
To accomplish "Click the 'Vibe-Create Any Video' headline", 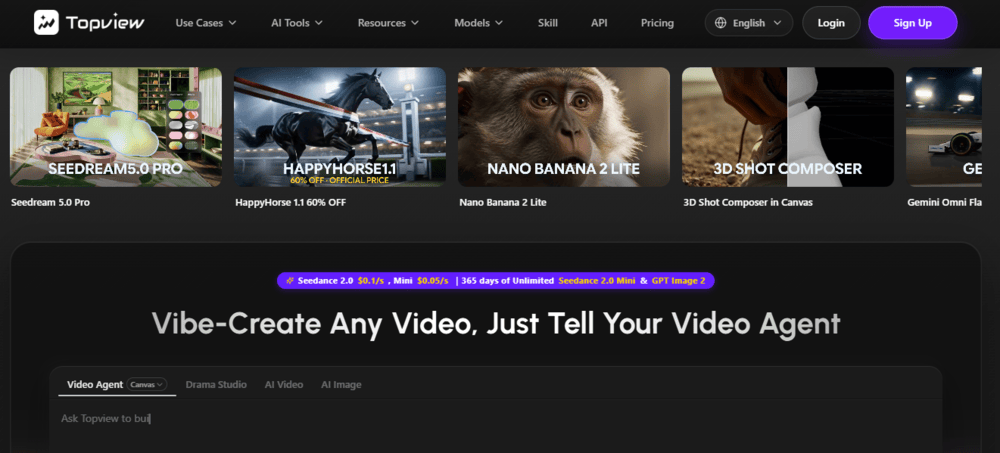I will point(496,323).
